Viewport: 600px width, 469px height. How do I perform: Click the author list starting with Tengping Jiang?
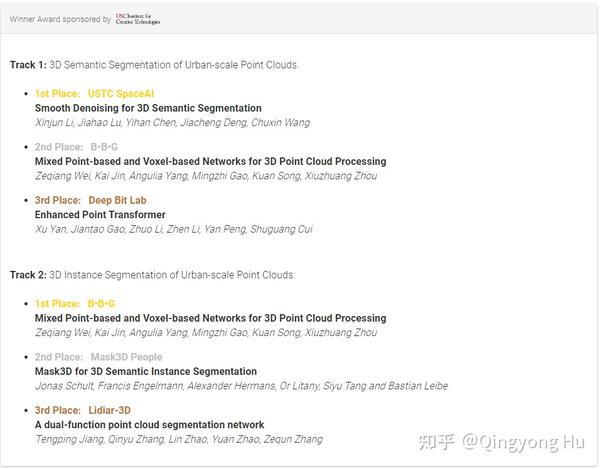pyautogui.click(x=179, y=439)
